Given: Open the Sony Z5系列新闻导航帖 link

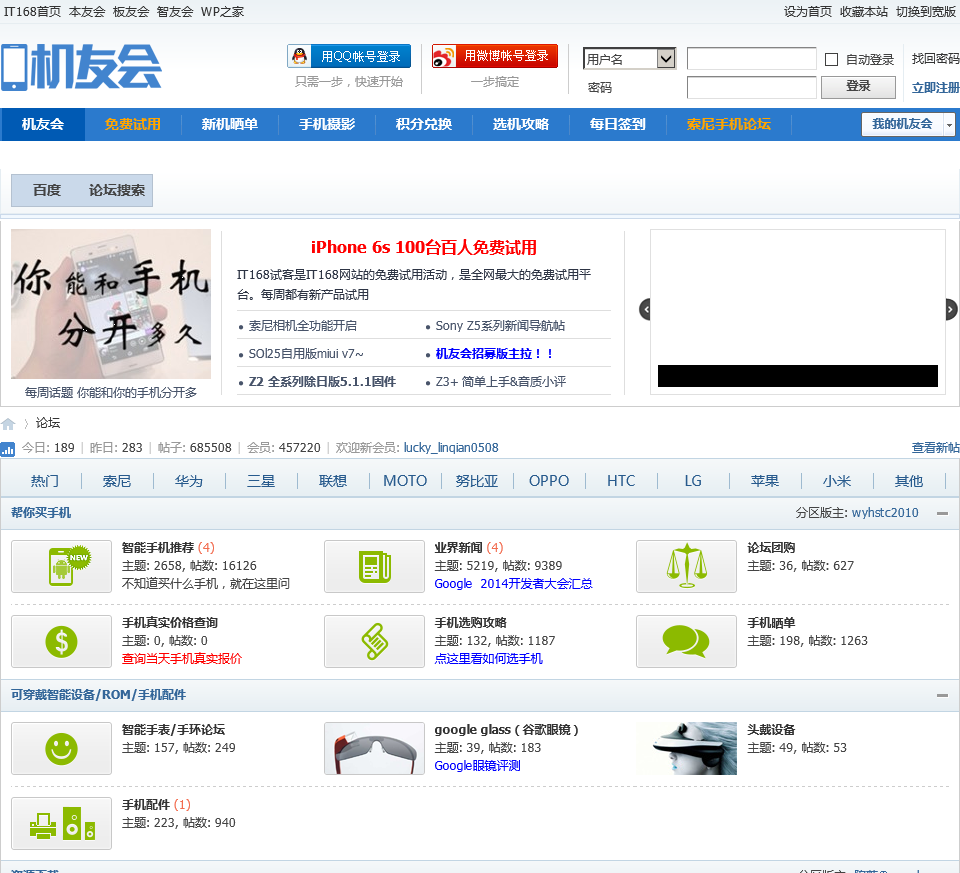Looking at the screenshot, I should [500, 326].
